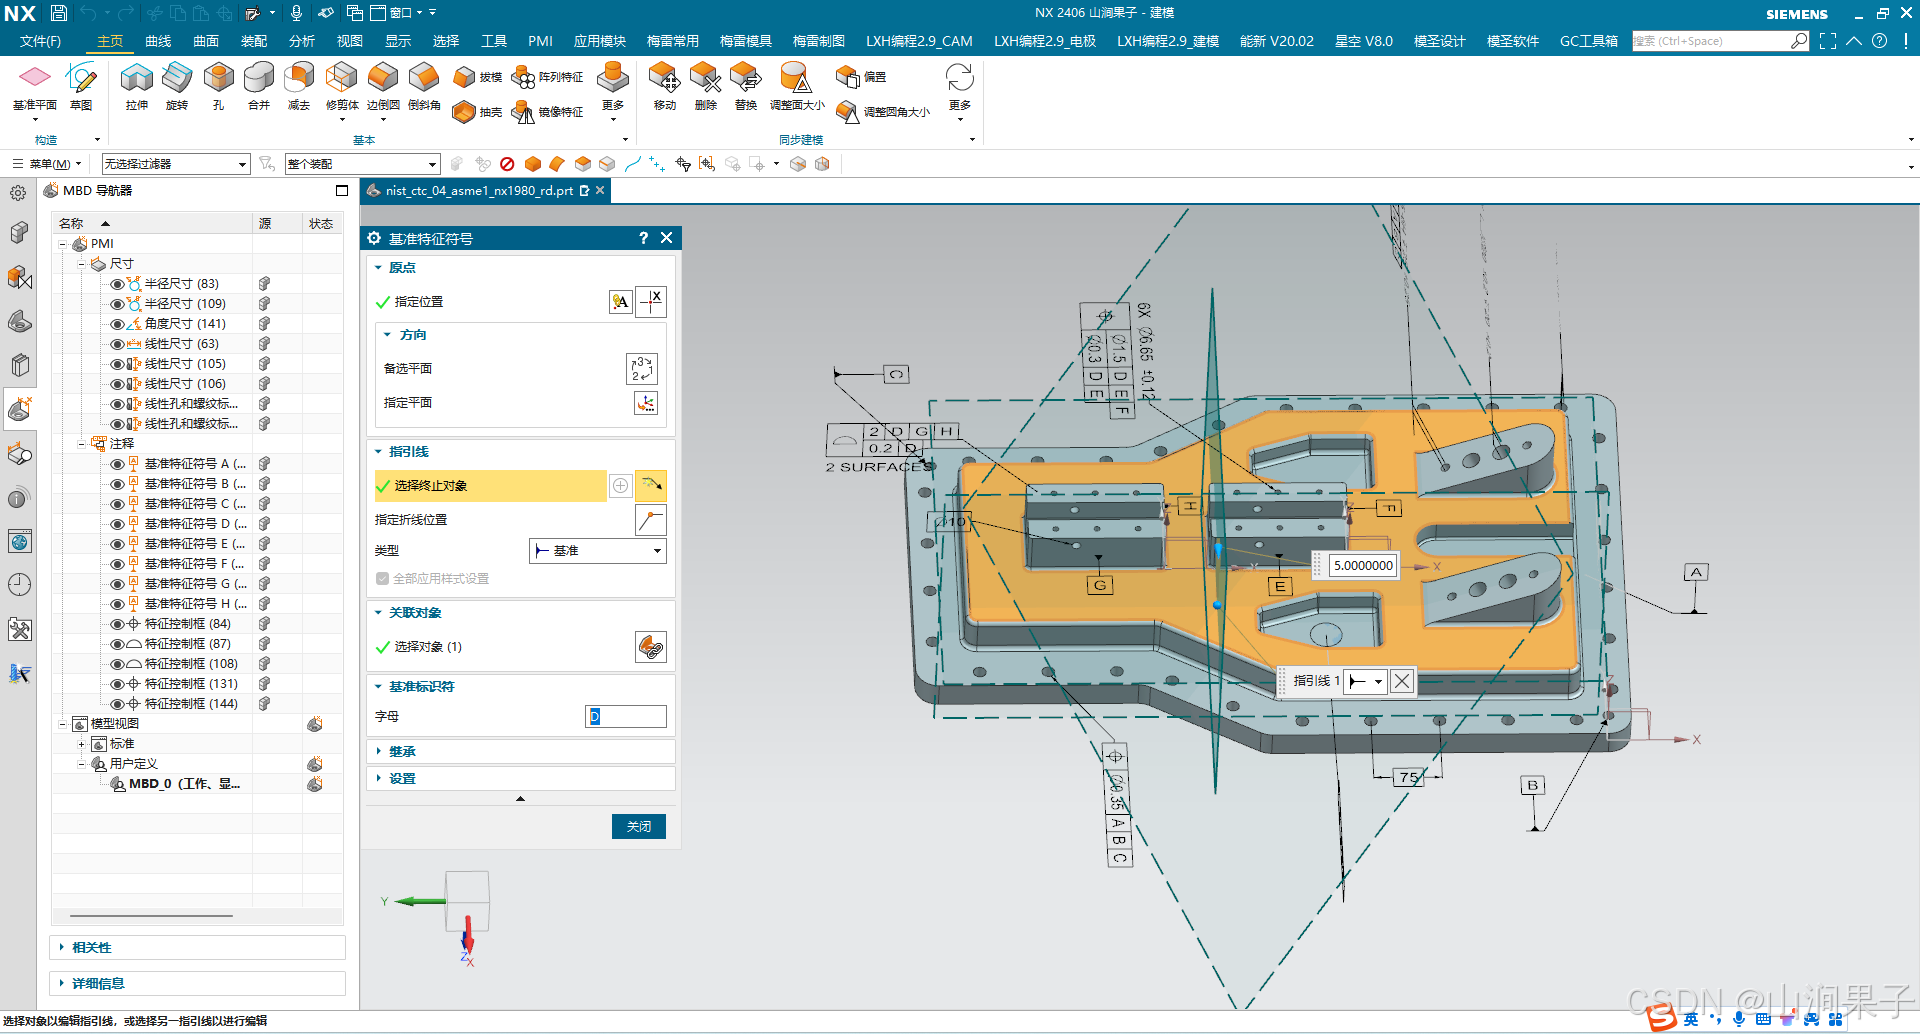The width and height of the screenshot is (1920, 1034).
Task: Click the 阵列特征 (Pattern Feature) tool
Action: pos(547,77)
